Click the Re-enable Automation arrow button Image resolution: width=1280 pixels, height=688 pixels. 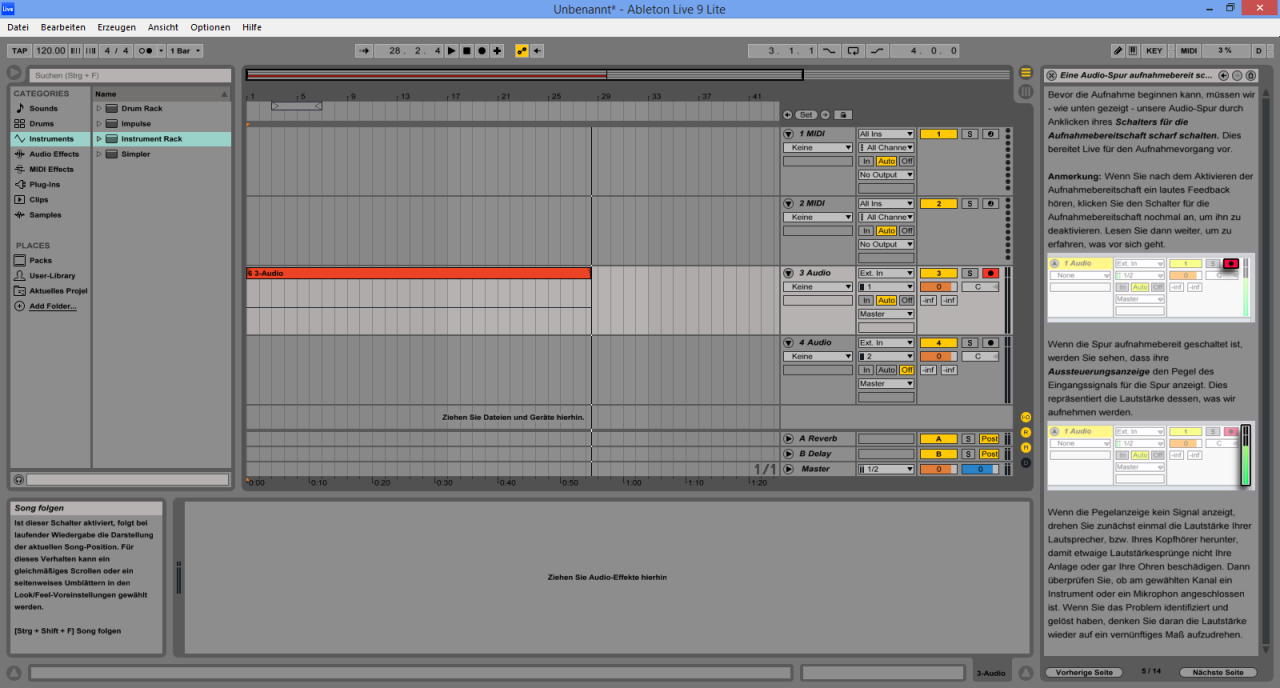(x=537, y=50)
